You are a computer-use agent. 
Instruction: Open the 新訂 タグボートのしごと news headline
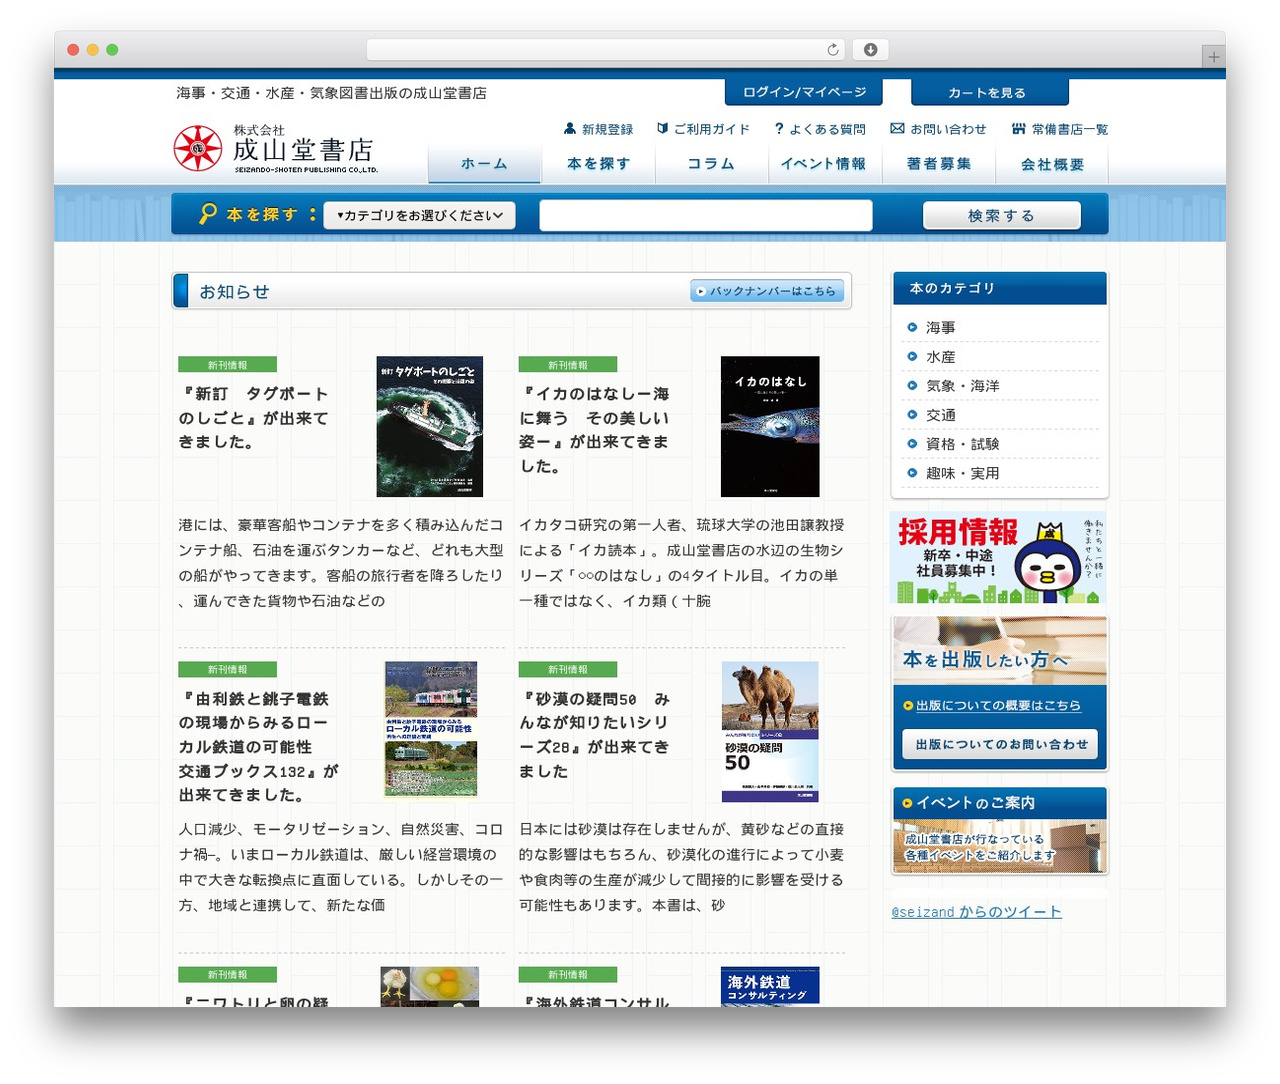click(254, 418)
